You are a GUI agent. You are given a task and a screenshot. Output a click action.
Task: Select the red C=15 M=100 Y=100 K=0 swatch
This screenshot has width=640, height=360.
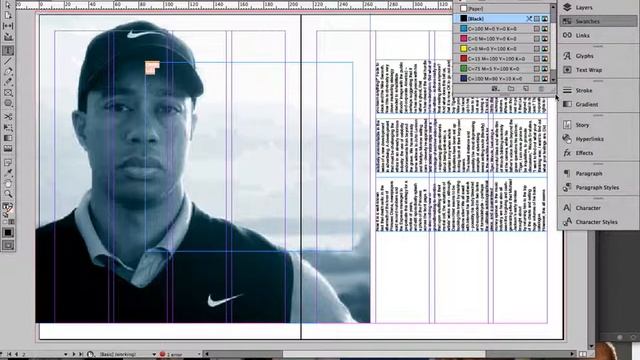click(x=502, y=59)
